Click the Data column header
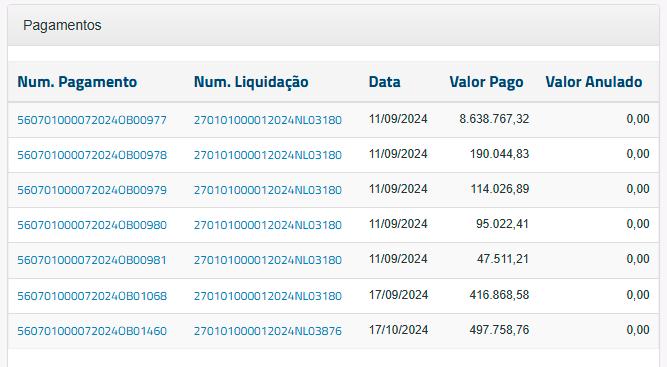 [x=385, y=82]
